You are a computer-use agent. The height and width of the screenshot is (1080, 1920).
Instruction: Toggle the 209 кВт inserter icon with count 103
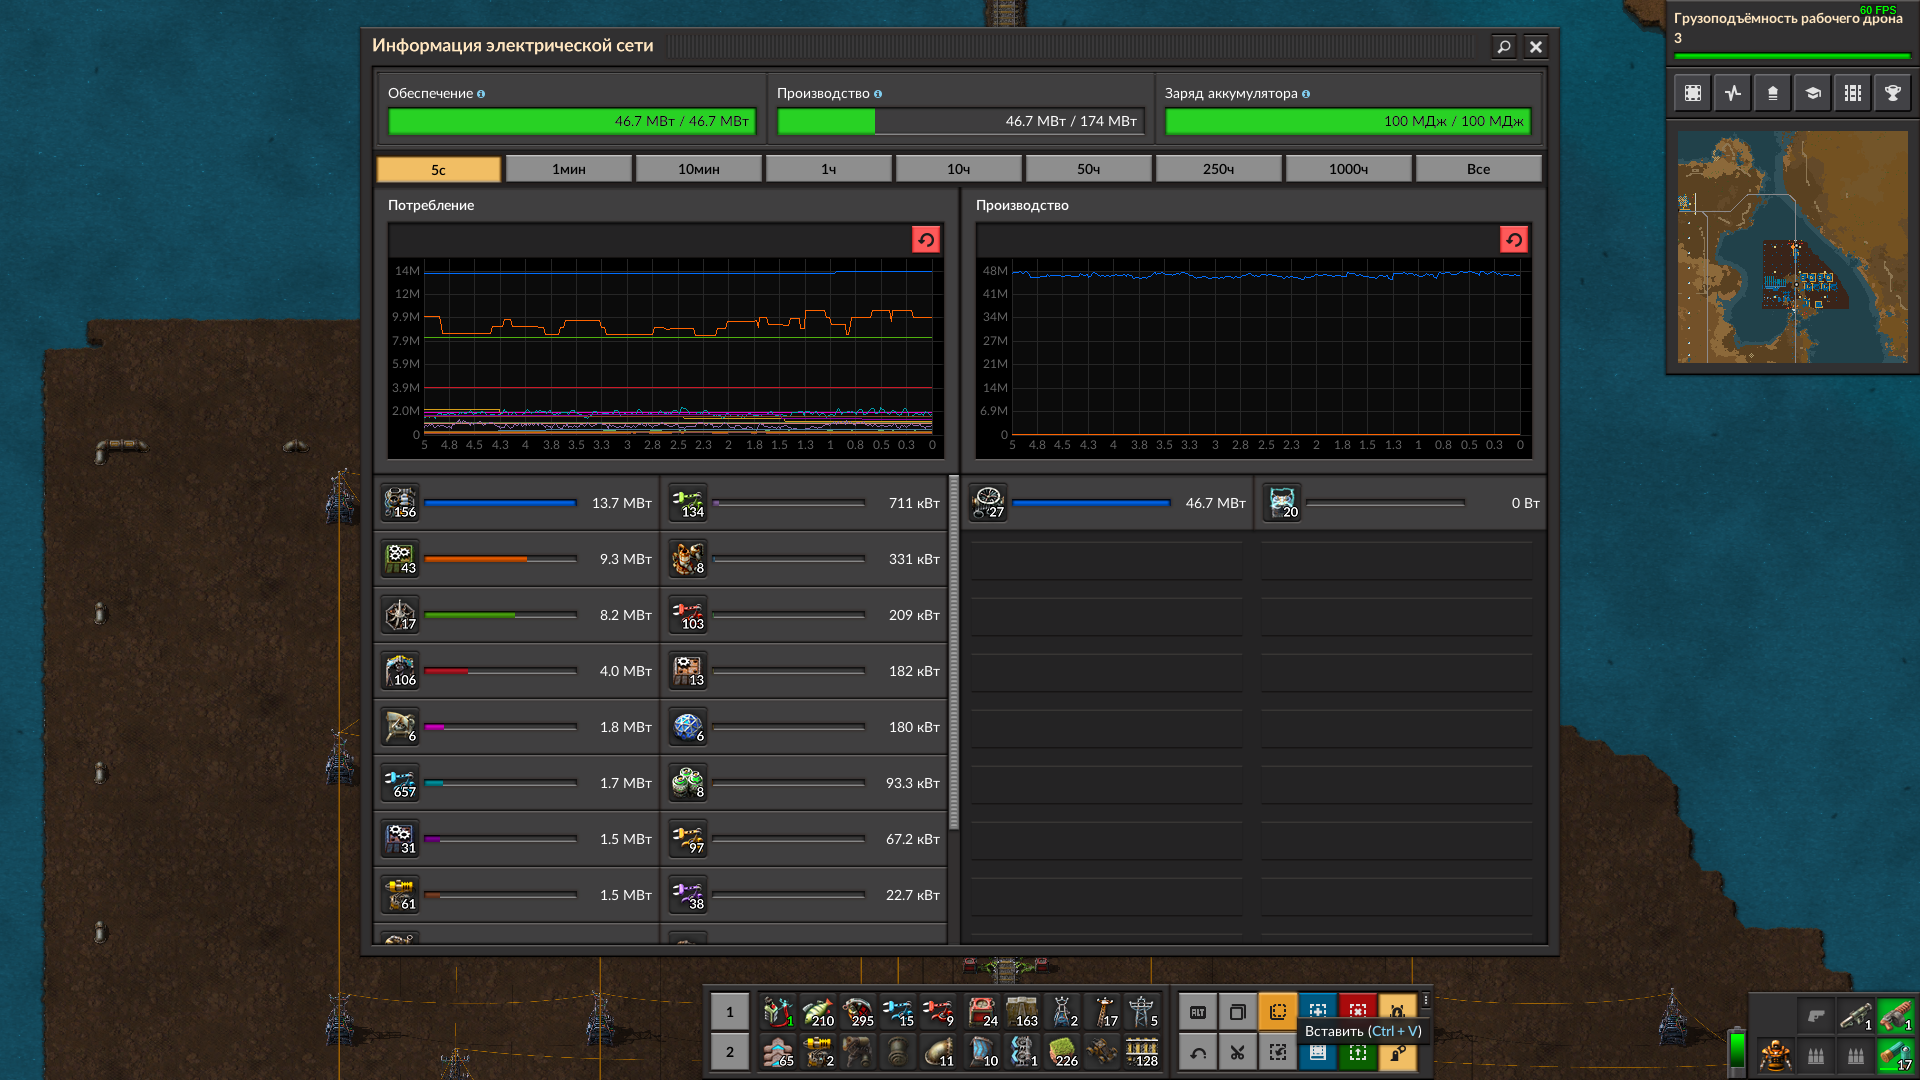point(688,615)
